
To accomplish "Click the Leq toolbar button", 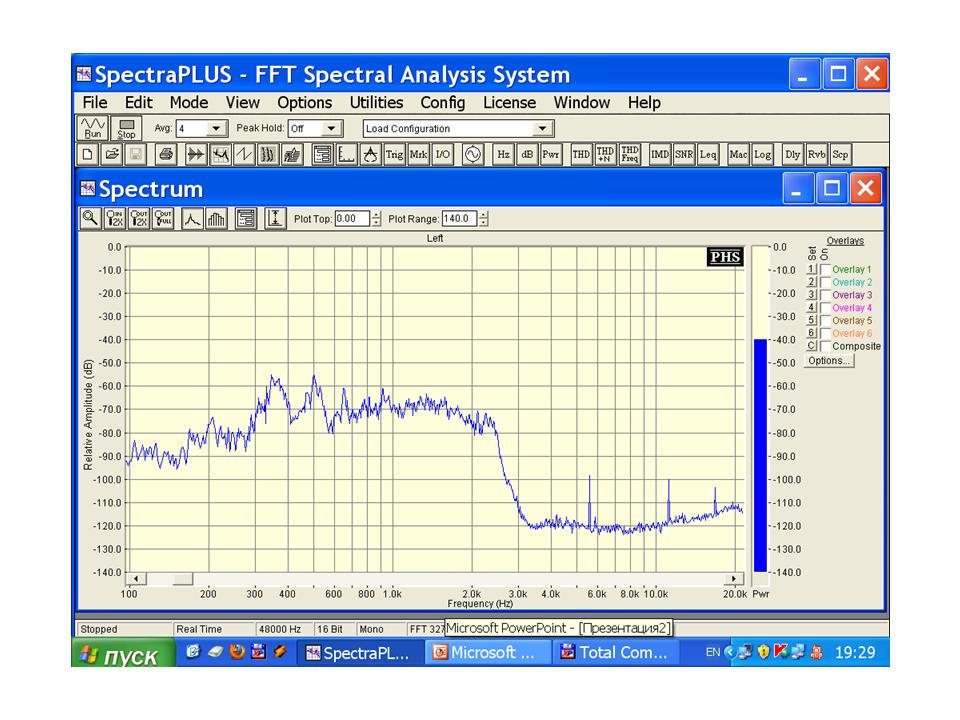I will (708, 154).
